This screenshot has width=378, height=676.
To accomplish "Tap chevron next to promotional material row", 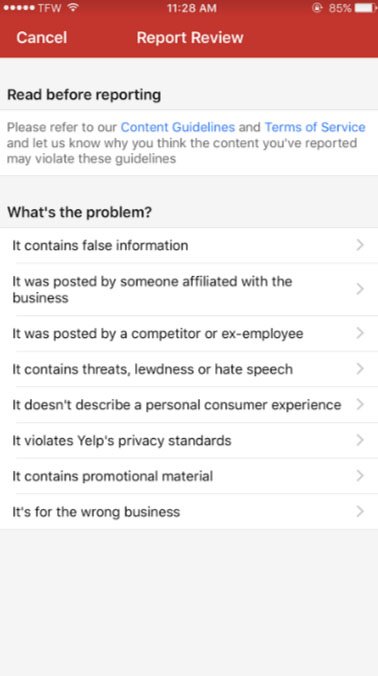I will [x=360, y=476].
